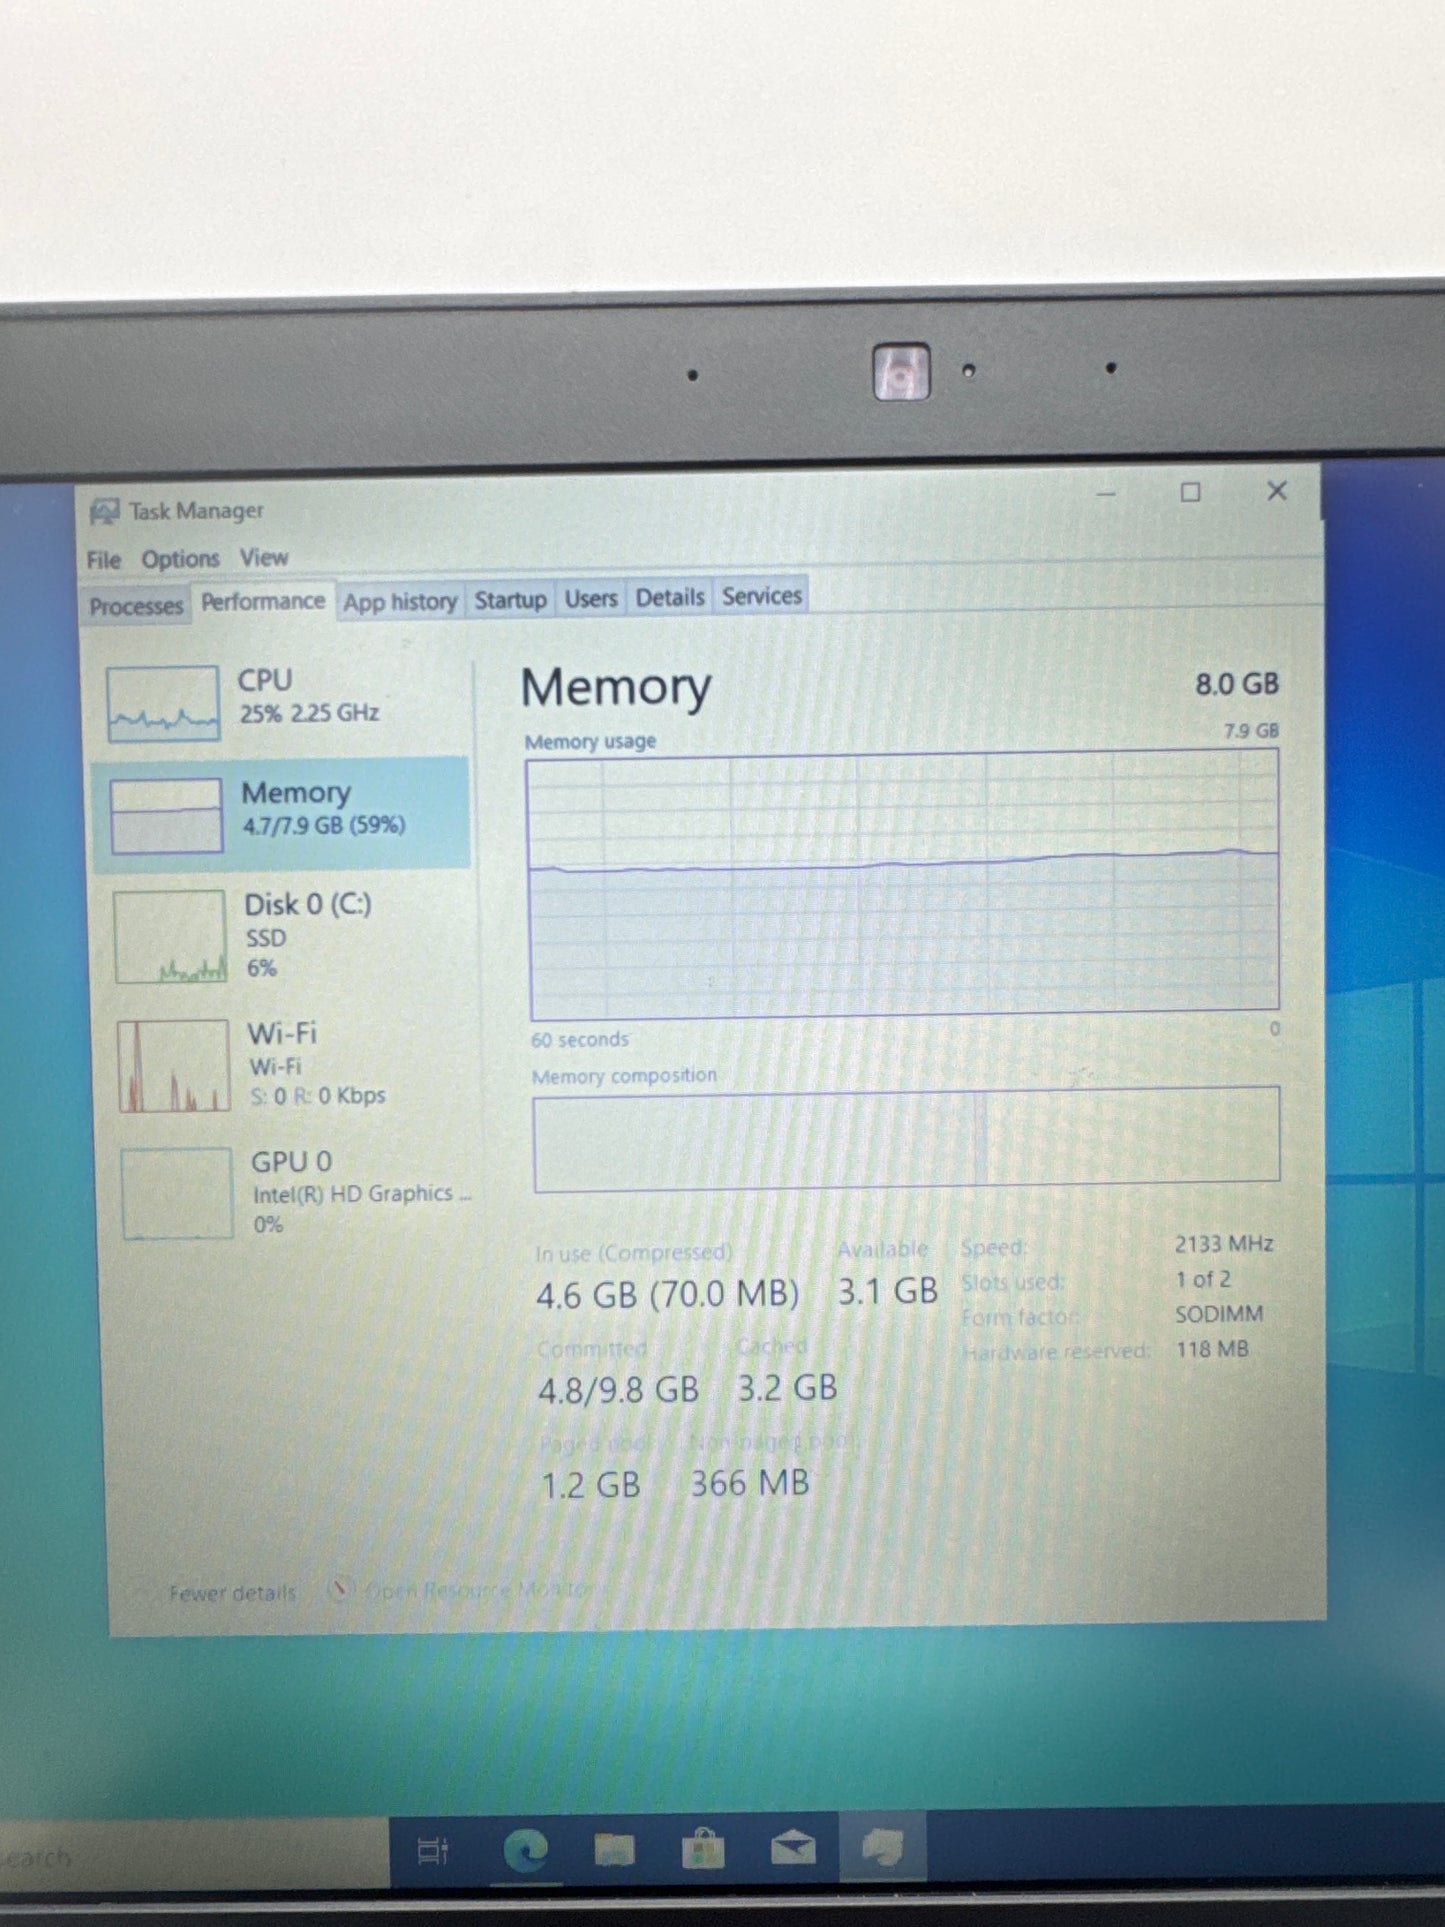This screenshot has width=1445, height=1927.
Task: Maximize the Task Manager window
Action: 1190,492
